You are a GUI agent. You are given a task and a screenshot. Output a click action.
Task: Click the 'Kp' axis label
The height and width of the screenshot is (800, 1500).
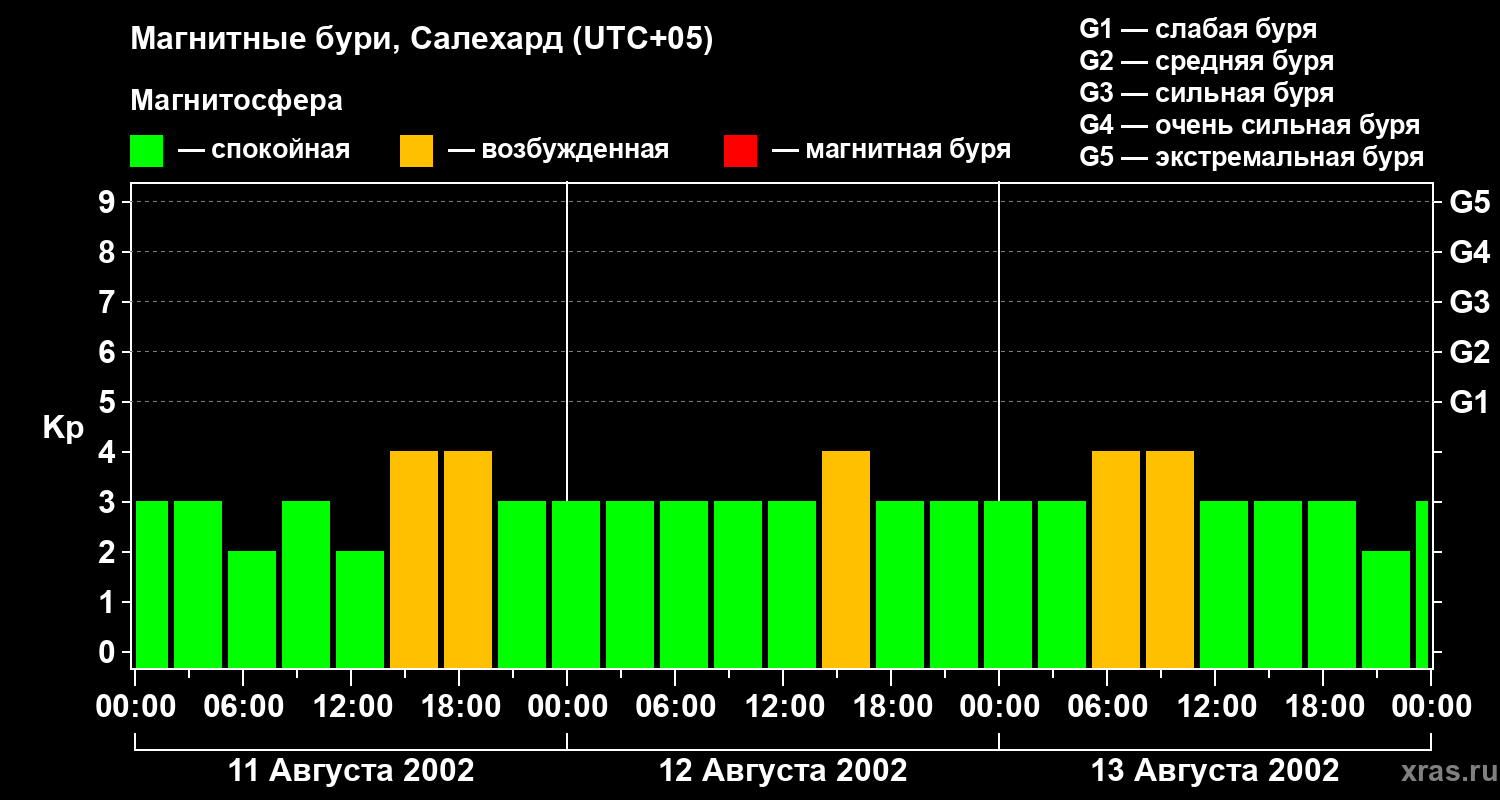[x=63, y=429]
